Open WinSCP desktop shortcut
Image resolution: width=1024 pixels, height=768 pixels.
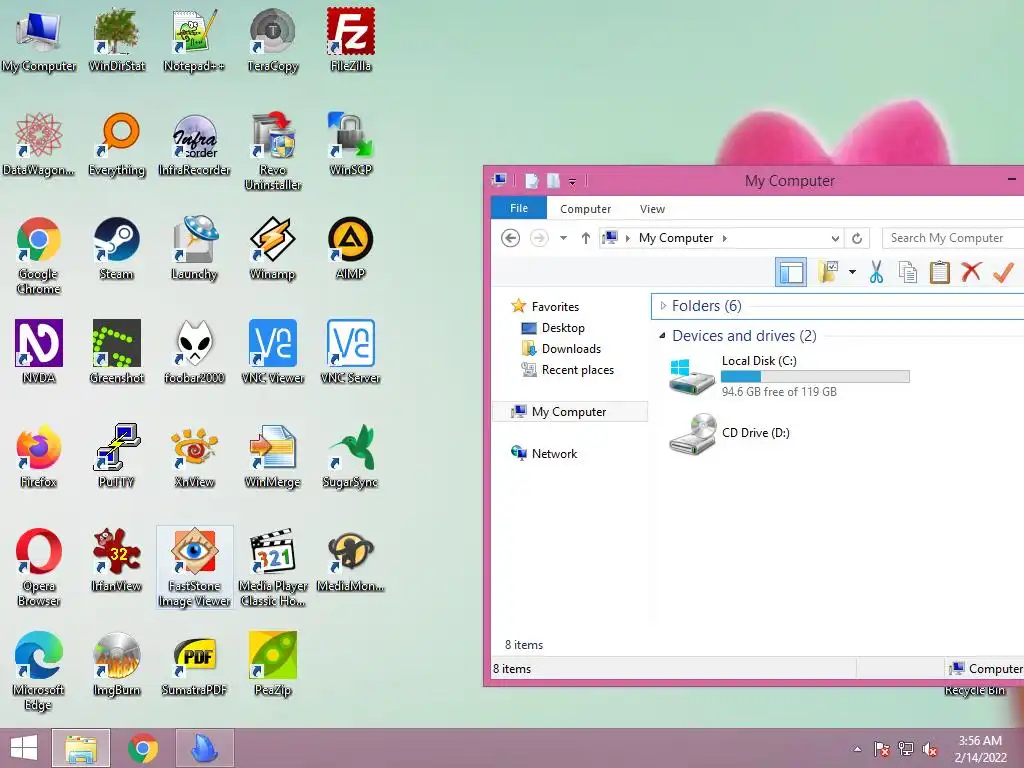point(351,144)
